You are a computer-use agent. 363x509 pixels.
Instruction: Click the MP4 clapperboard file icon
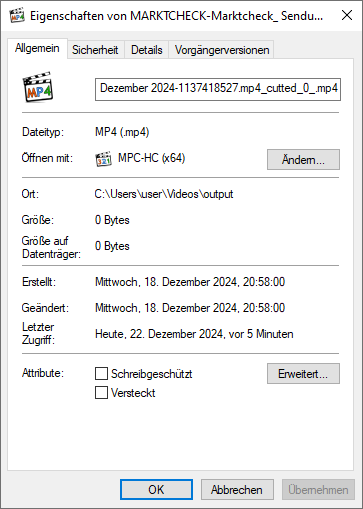(38, 87)
